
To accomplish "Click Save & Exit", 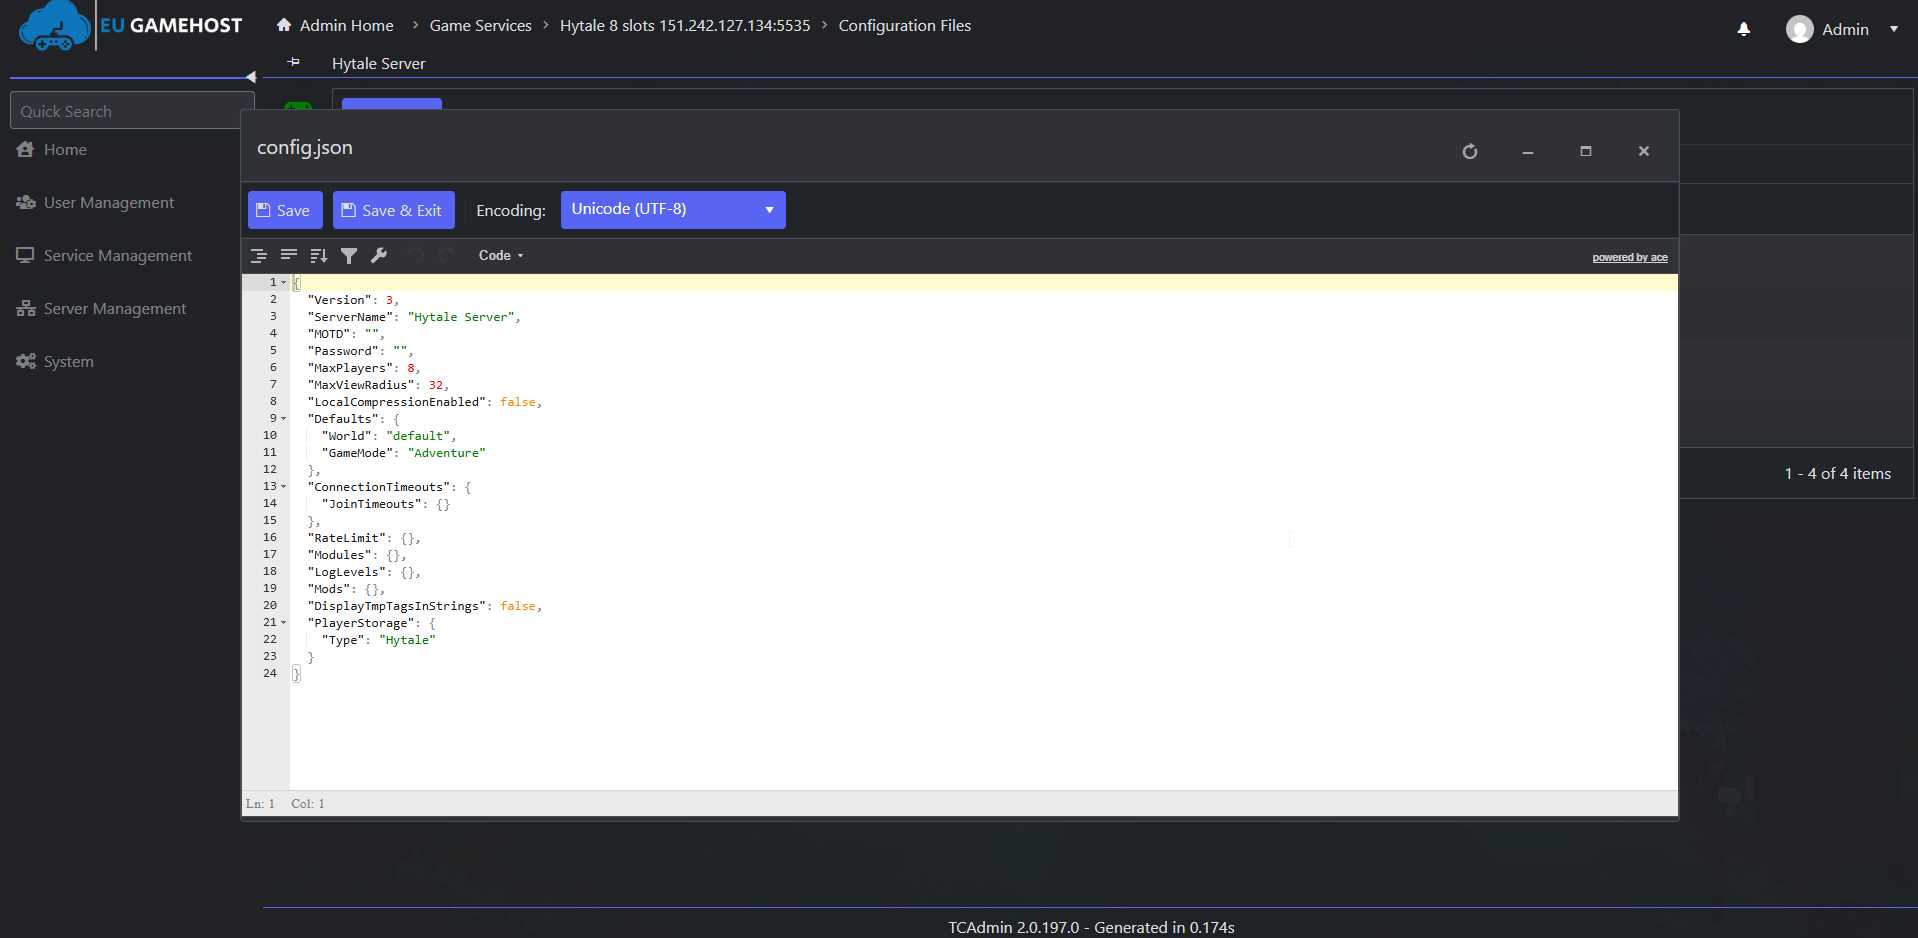I will (x=393, y=209).
